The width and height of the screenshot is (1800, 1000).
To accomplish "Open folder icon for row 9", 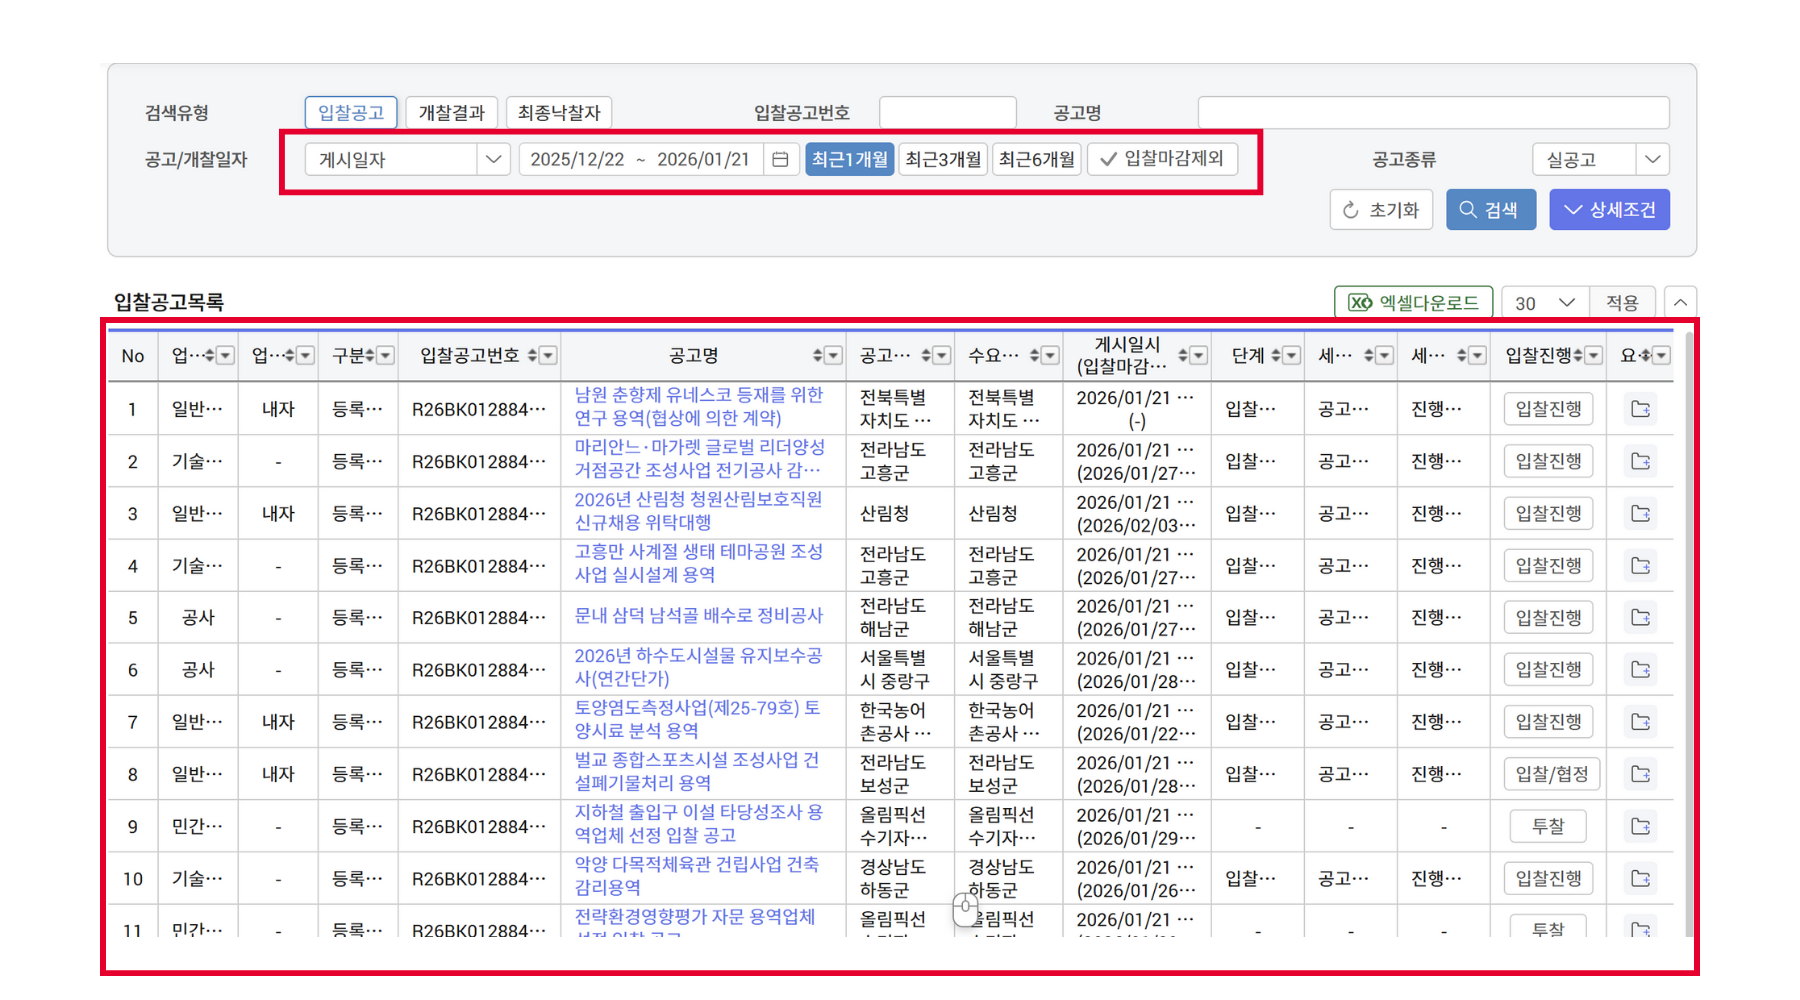I will pyautogui.click(x=1640, y=826).
